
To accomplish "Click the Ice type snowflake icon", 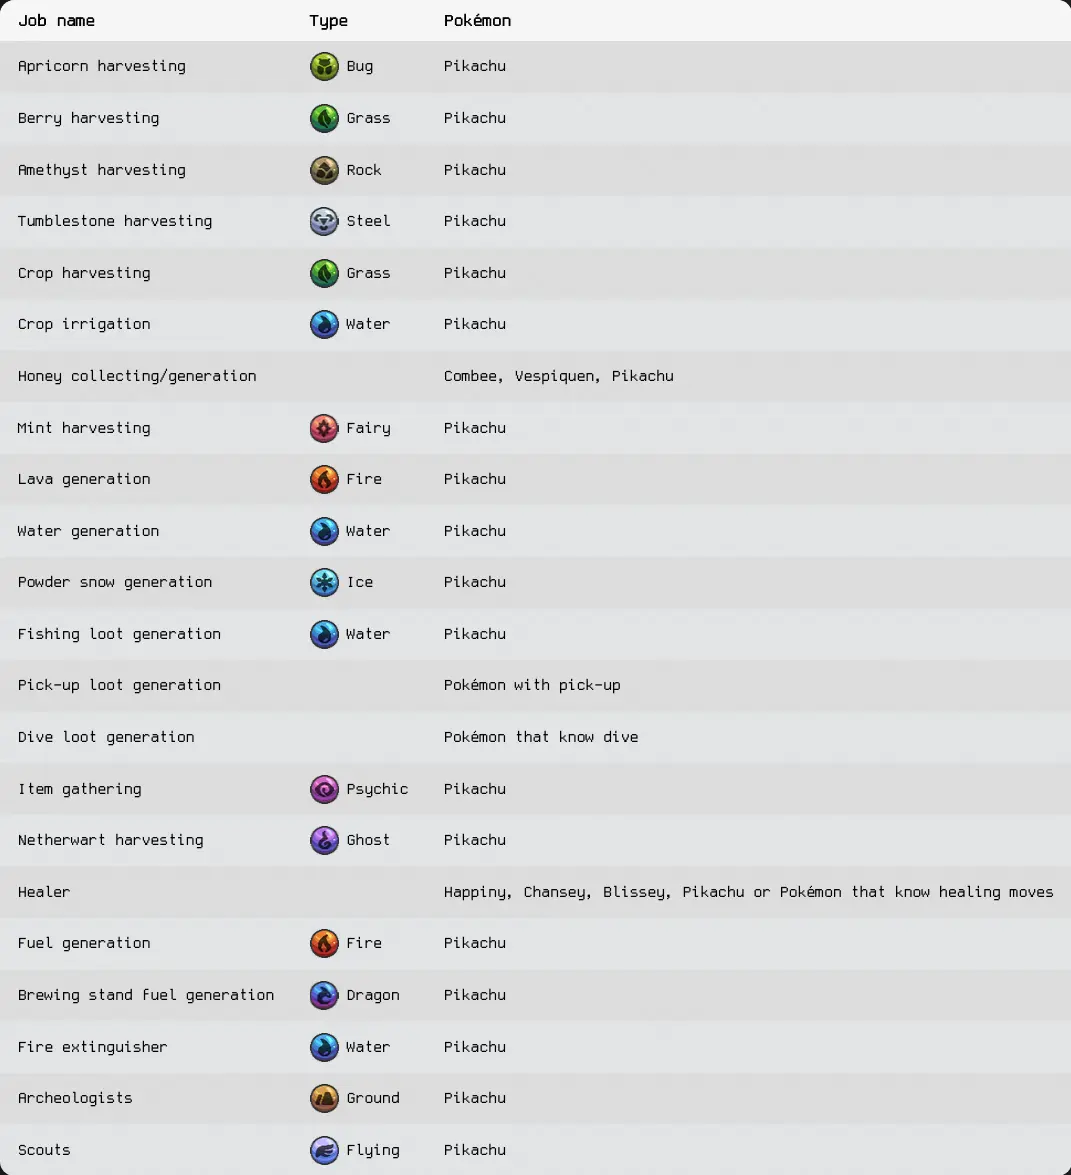I will (324, 582).
